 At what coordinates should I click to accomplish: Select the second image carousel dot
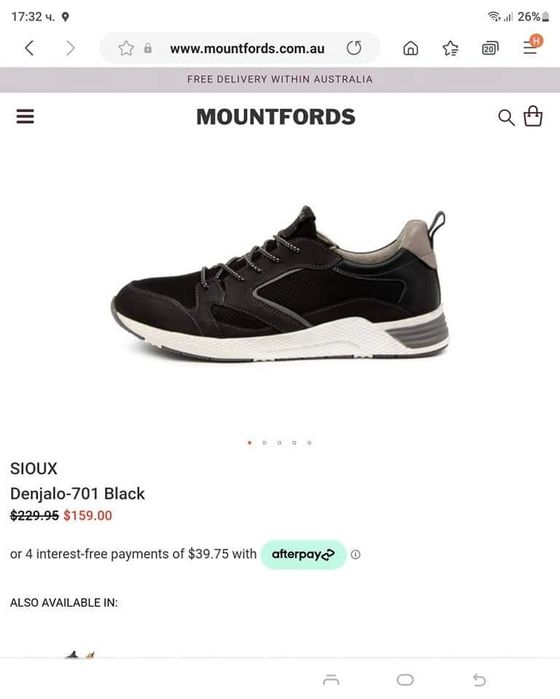coord(264,443)
